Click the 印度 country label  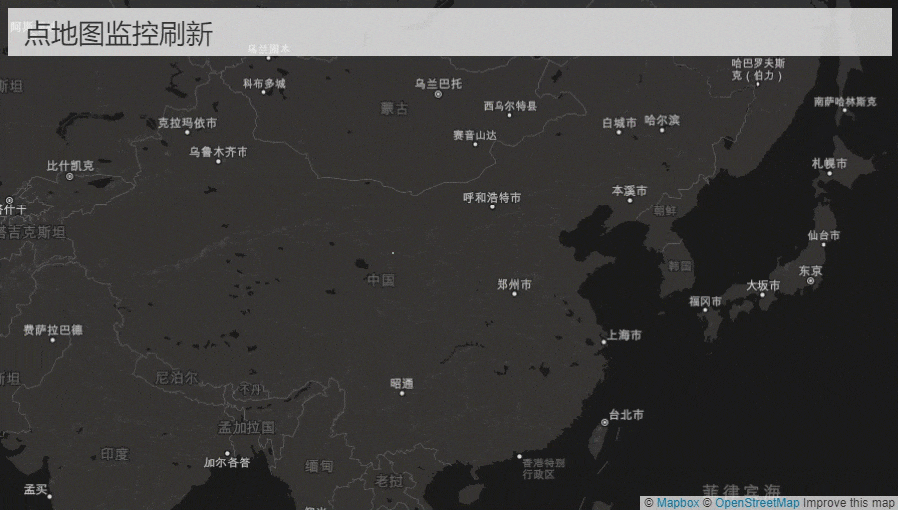pyautogui.click(x=115, y=454)
